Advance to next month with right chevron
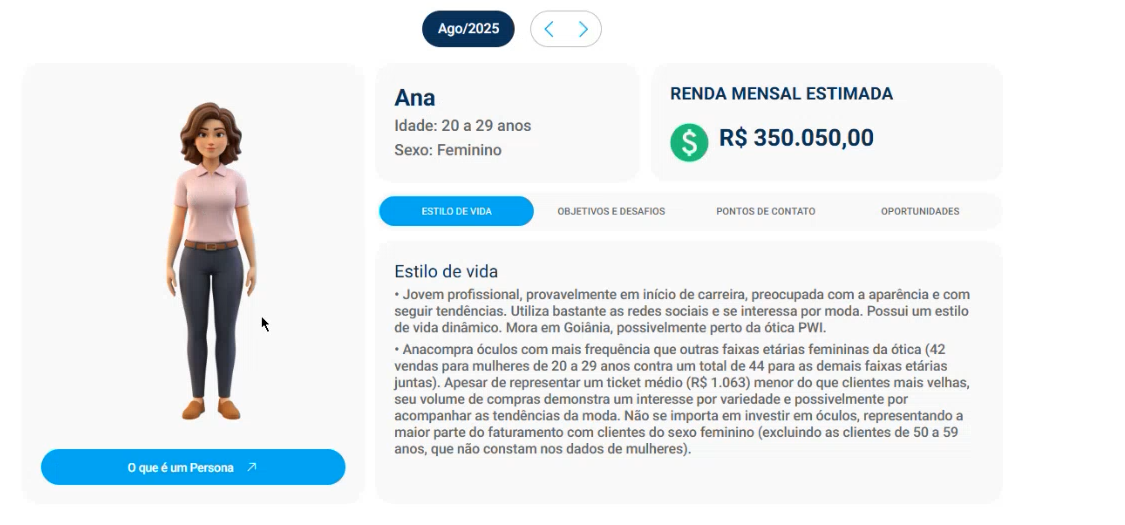 [583, 29]
